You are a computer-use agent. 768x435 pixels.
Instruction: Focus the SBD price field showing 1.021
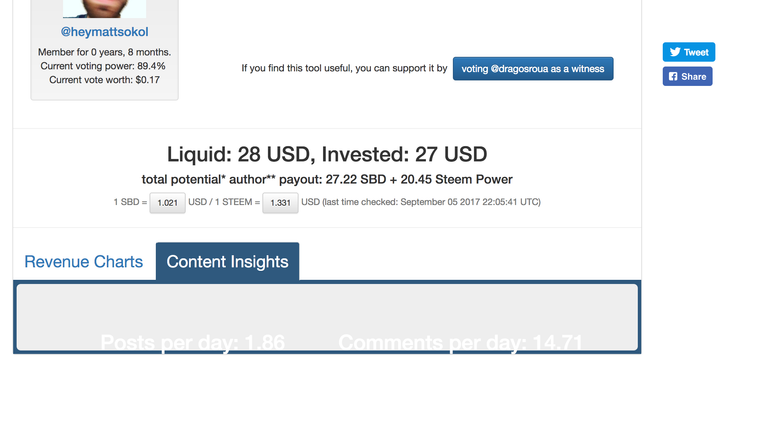(168, 203)
